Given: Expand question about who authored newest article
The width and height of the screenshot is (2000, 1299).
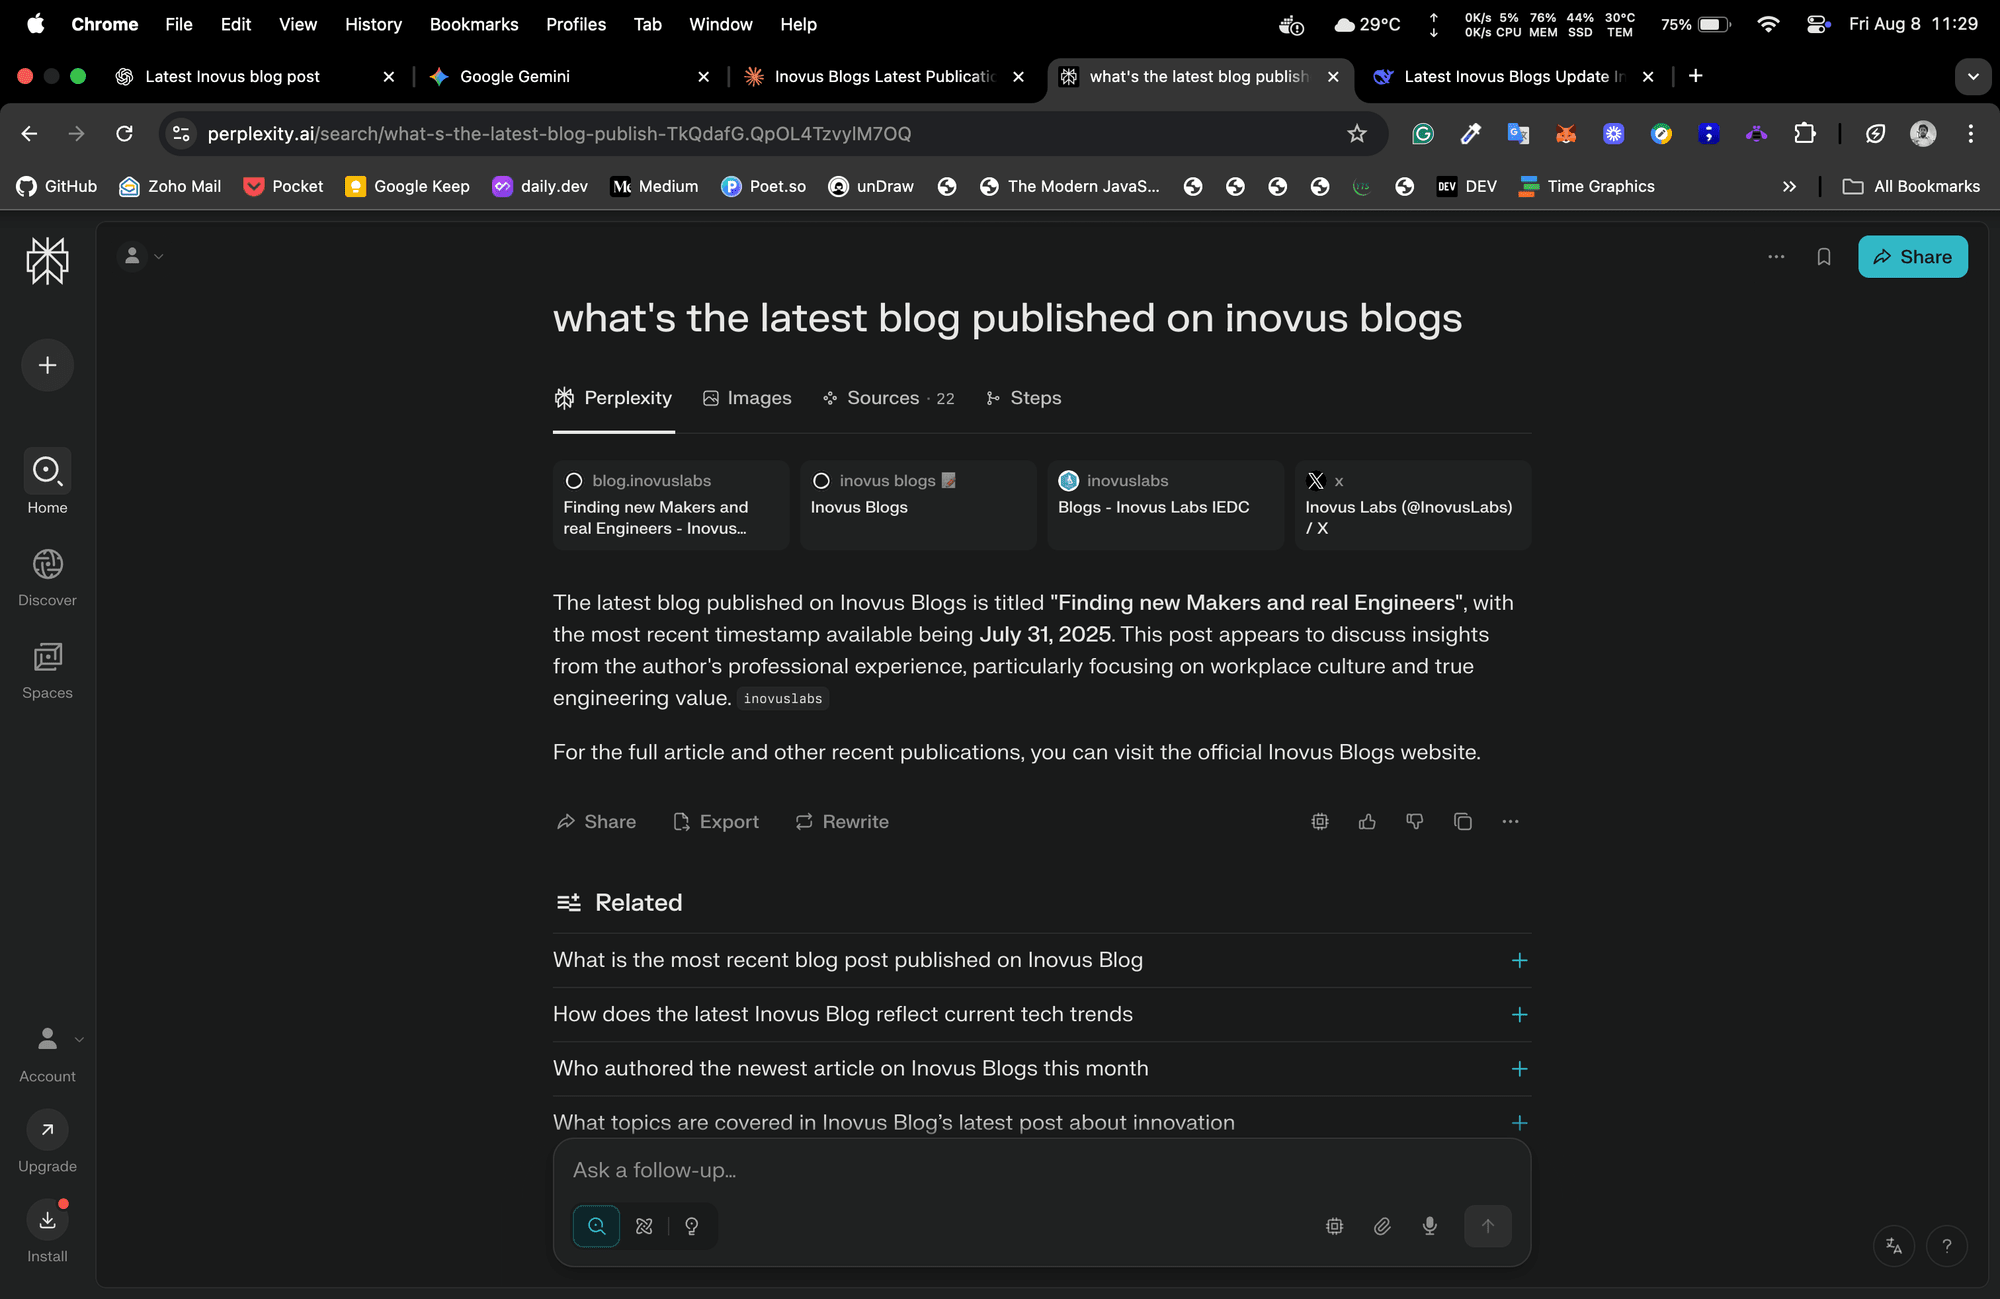Looking at the screenshot, I should click(1518, 1069).
